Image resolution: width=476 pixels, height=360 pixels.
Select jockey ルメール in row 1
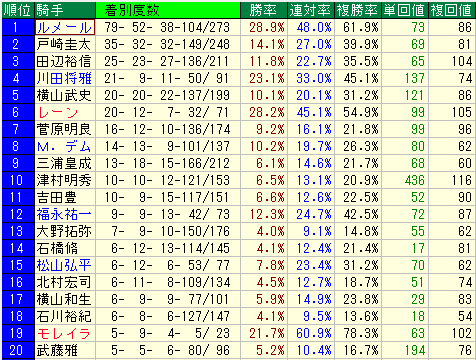(x=65, y=27)
